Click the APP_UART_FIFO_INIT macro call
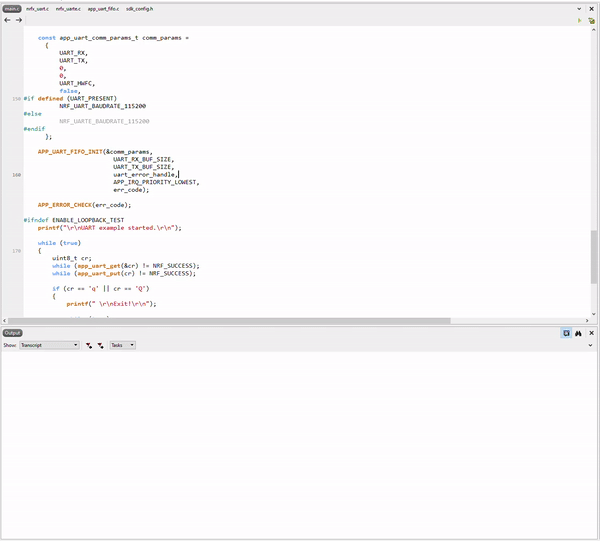This screenshot has width=600, height=541. click(70, 152)
